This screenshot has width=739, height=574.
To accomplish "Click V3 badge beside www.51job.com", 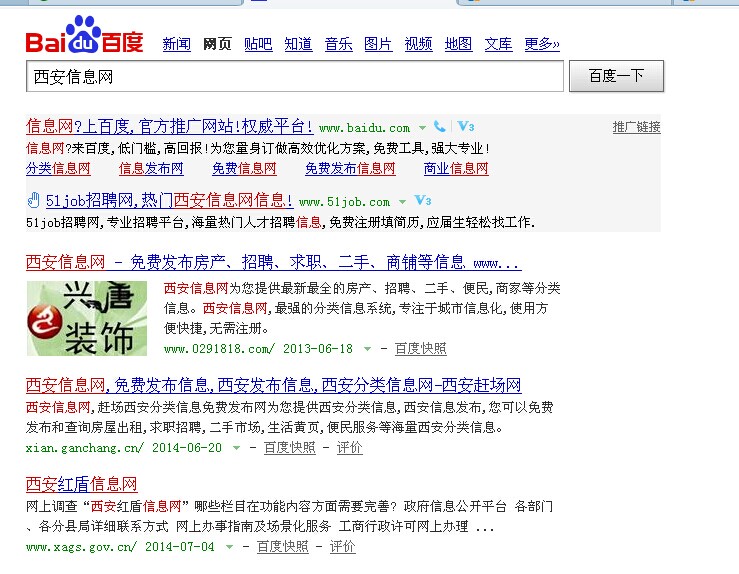I will (x=422, y=201).
